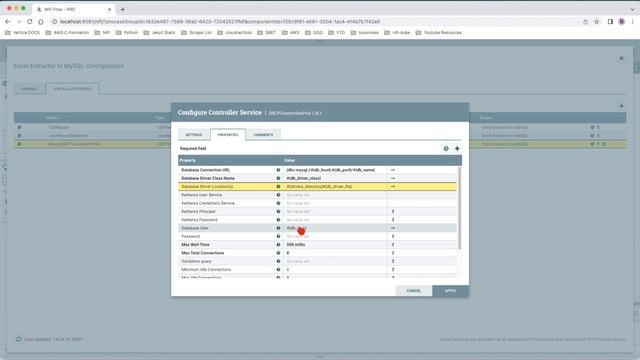Viewport: 640px width, 360px height.
Task: Go to parameter for Database Driver Class Name
Action: 393,178
